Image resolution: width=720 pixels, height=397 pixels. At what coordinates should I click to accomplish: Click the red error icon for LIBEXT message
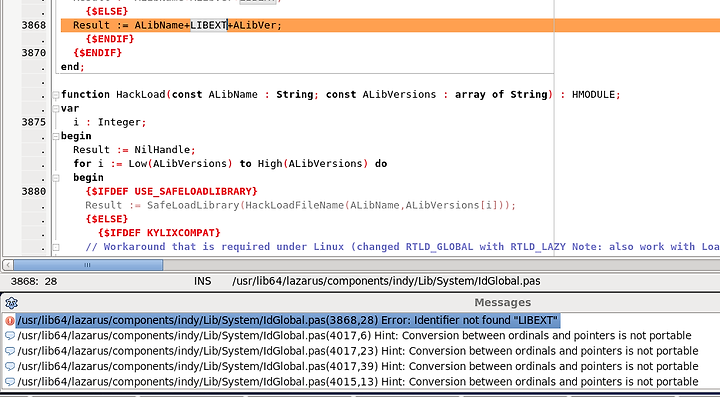10,320
